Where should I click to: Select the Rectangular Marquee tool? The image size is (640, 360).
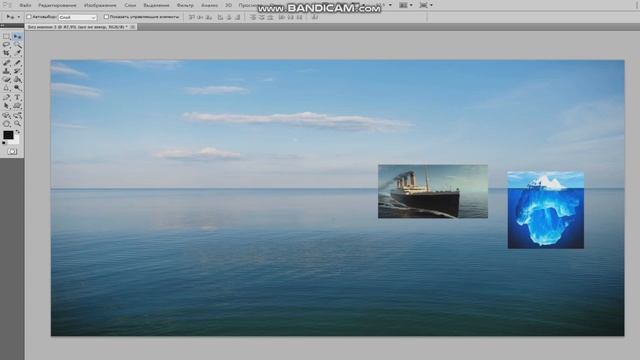[7, 37]
